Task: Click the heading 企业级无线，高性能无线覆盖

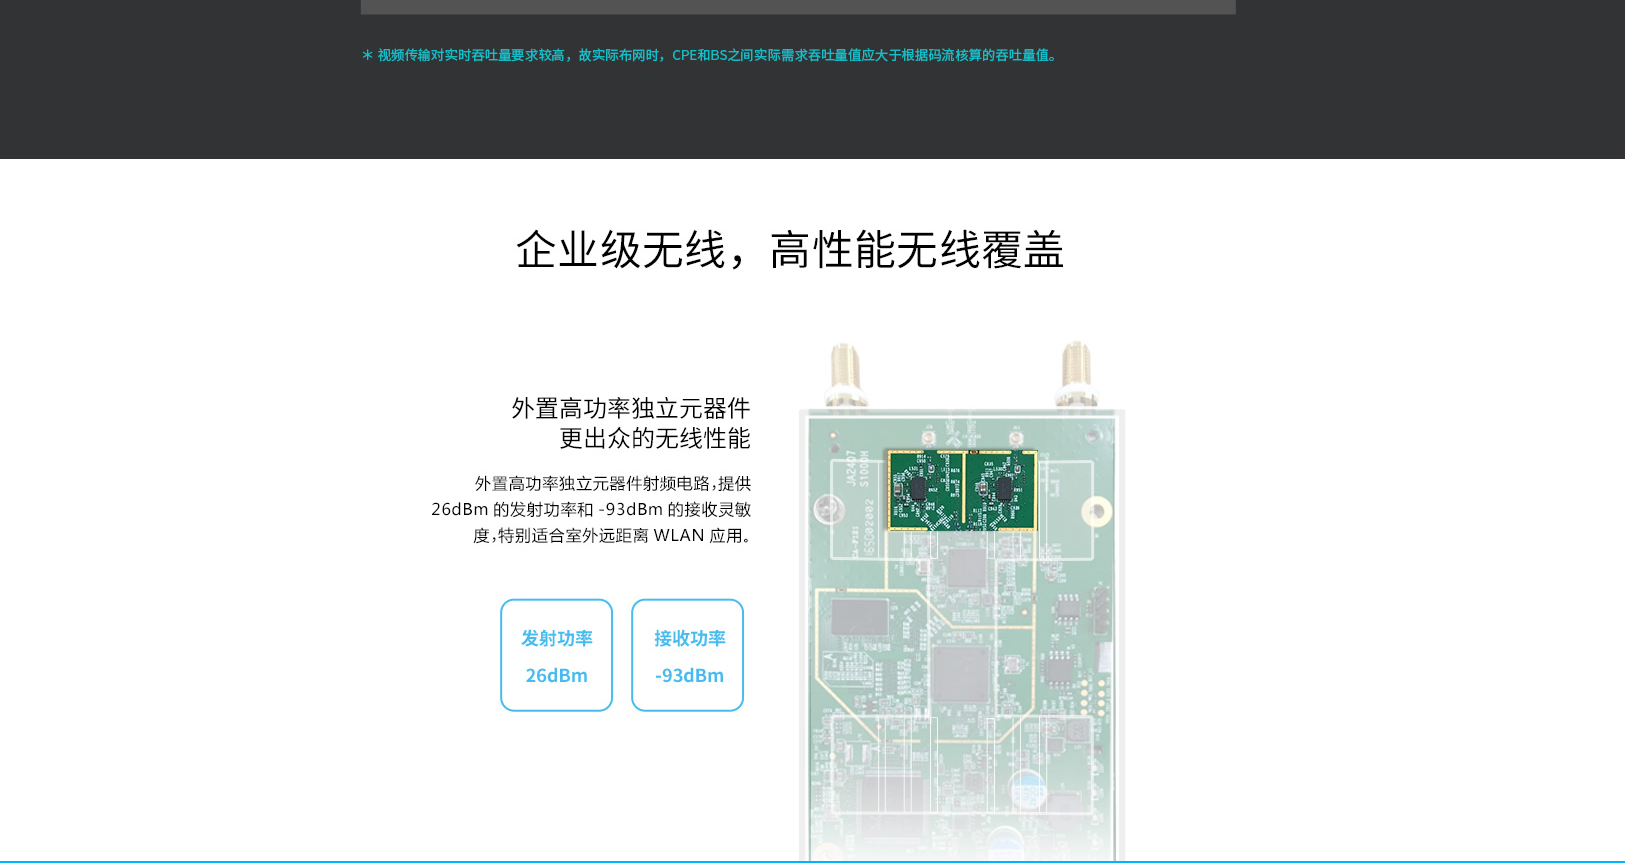Action: click(x=790, y=250)
